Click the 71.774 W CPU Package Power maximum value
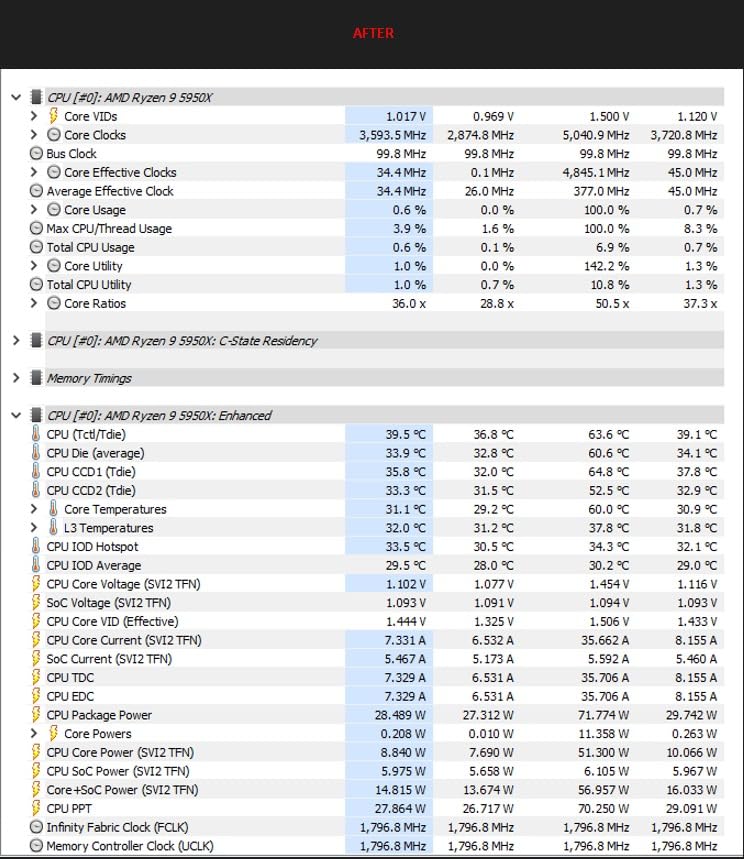The image size is (744, 859). tap(603, 715)
